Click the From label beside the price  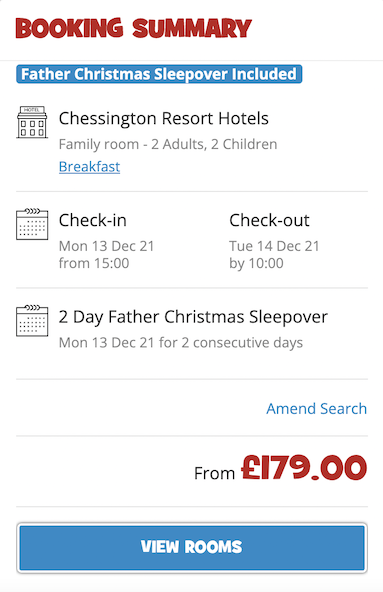pos(215,473)
